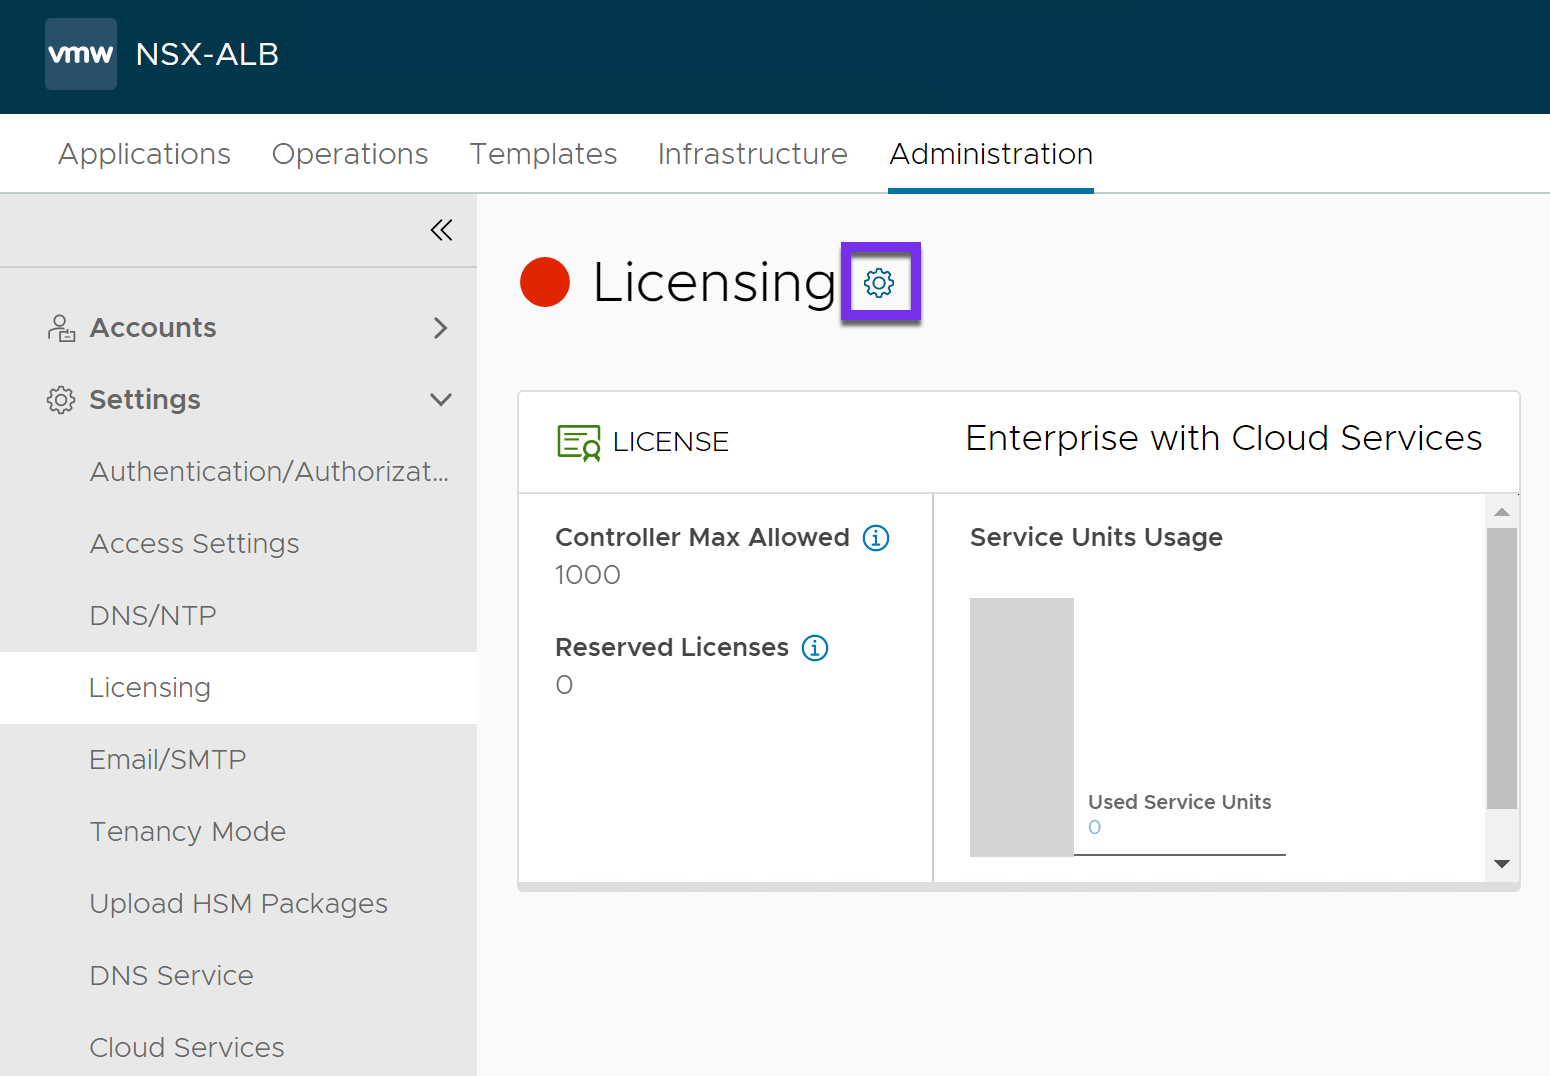Image resolution: width=1550 pixels, height=1076 pixels.
Task: Click the Accounts user icon
Action: (61, 328)
